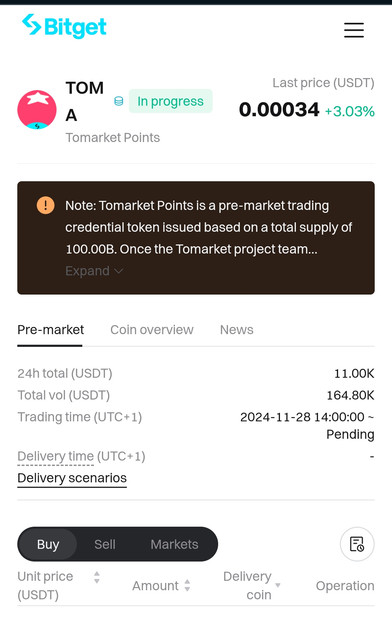The height and width of the screenshot is (640, 392).
Task: Expand the Tomarket Points note
Action: 94,271
